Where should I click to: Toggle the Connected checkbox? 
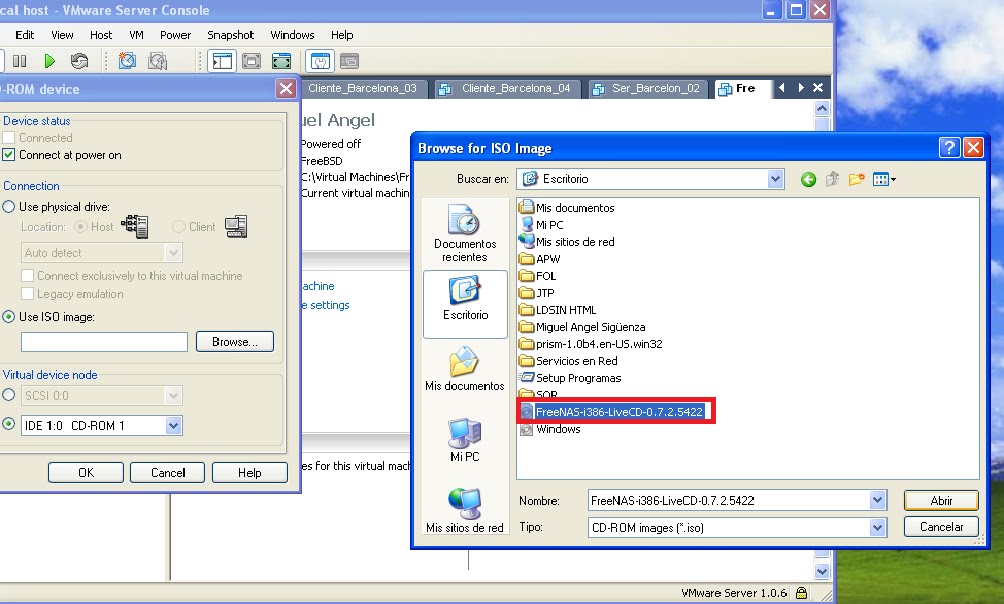tap(8, 138)
